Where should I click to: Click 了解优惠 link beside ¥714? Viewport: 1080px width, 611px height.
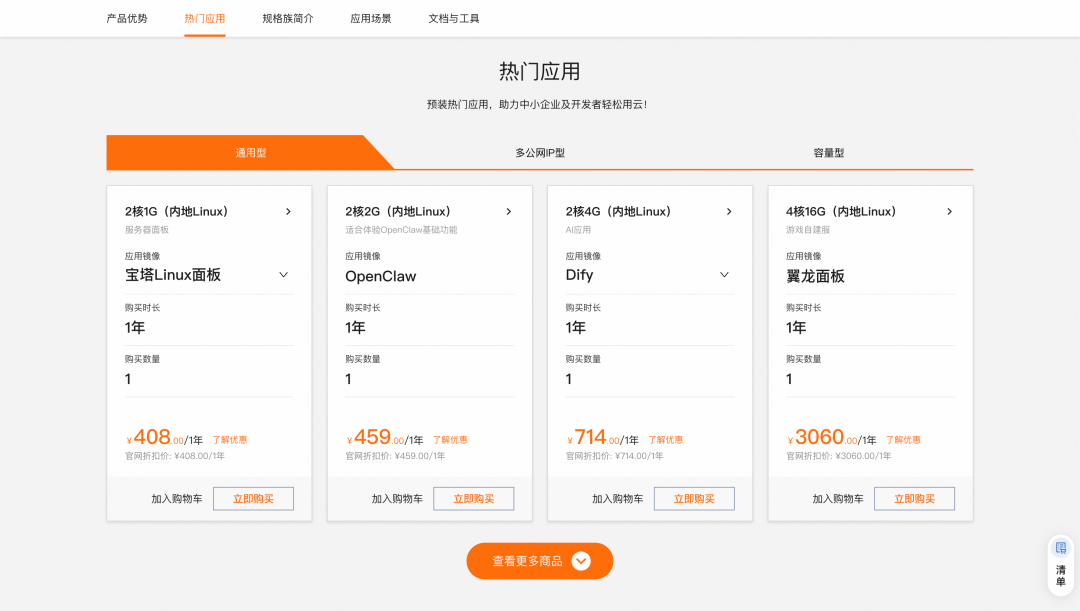[x=665, y=439]
